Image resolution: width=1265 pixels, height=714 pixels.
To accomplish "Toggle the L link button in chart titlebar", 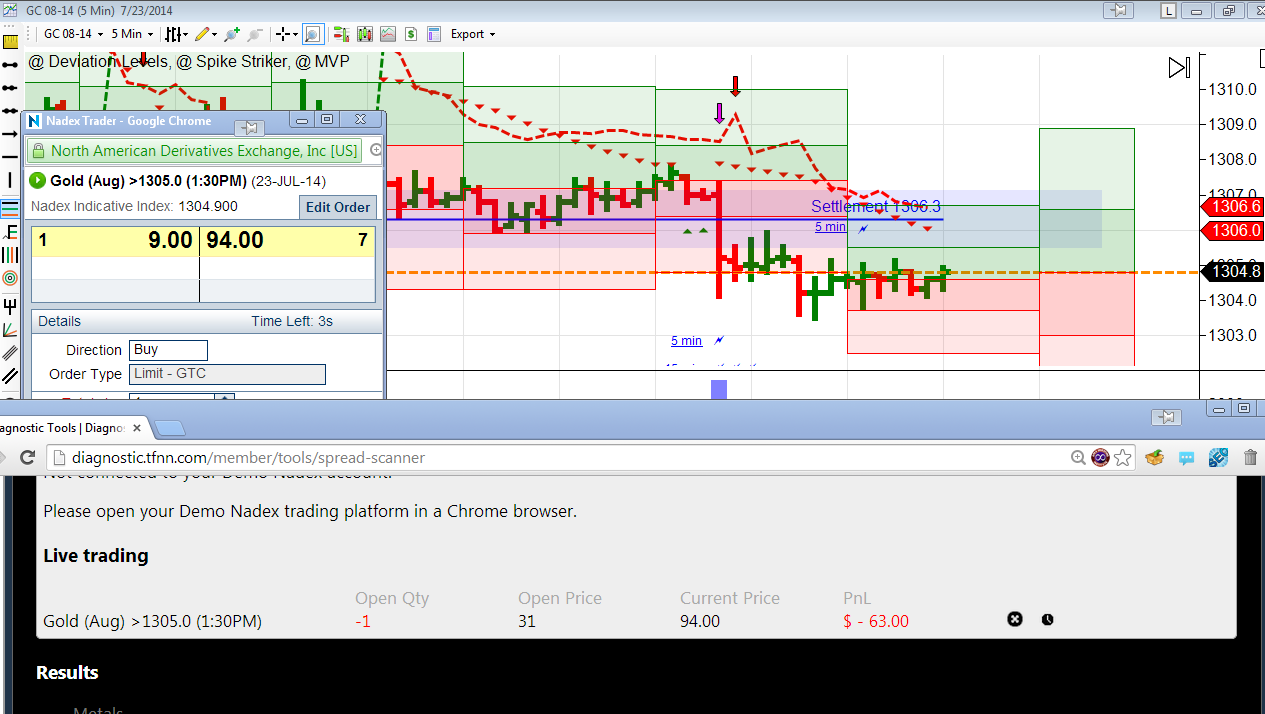I will click(x=1168, y=10).
